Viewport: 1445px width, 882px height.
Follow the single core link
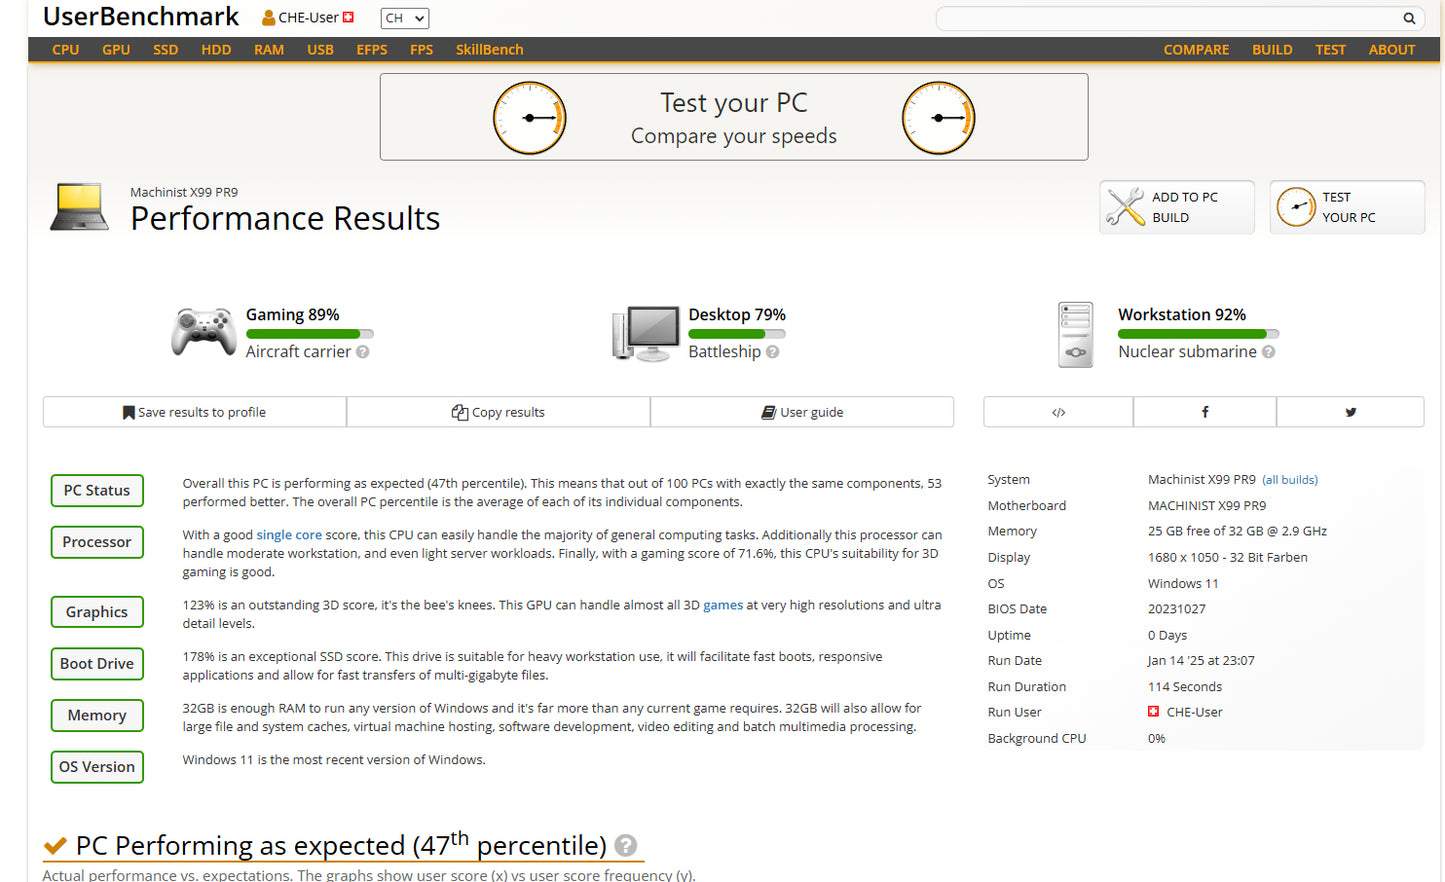pyautogui.click(x=289, y=535)
